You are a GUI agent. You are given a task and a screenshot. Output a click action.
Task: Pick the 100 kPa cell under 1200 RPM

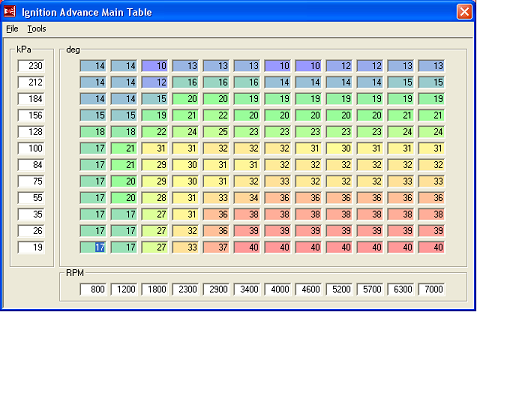coord(124,148)
